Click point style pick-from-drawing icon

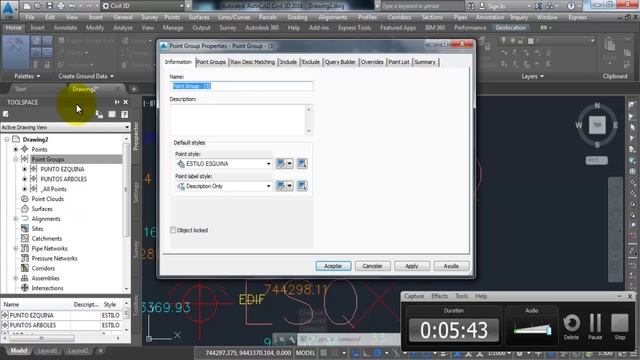click(302, 164)
